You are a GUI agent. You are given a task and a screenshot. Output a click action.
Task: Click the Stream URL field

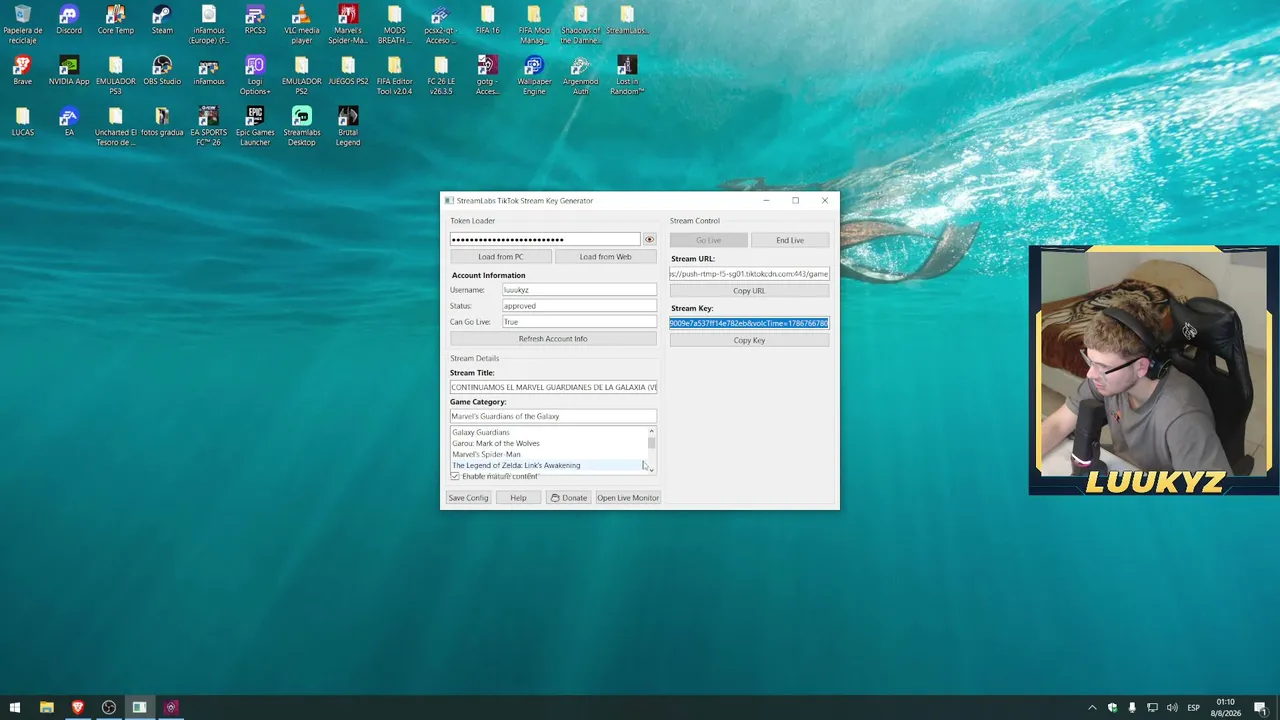coord(749,274)
